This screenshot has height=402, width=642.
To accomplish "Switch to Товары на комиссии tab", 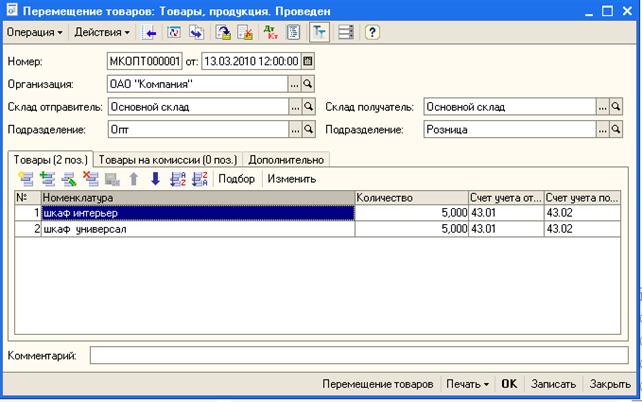I will pos(168,159).
